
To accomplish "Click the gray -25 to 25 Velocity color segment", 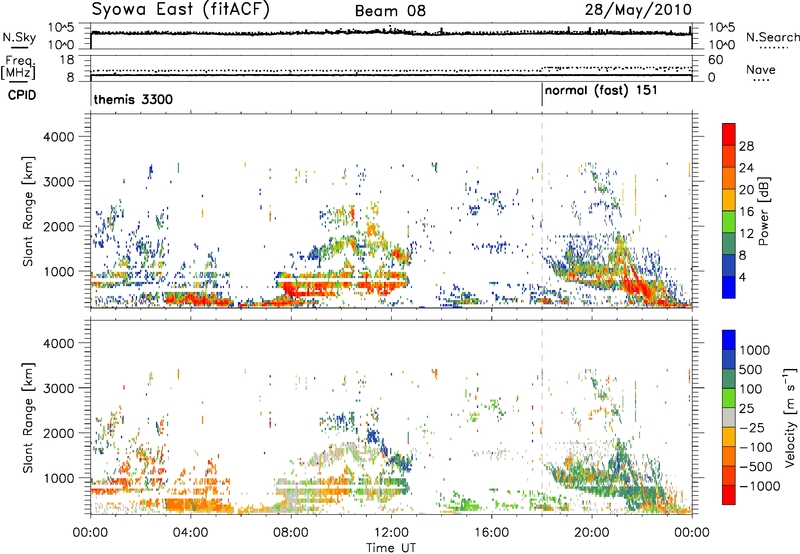I will [x=729, y=418].
